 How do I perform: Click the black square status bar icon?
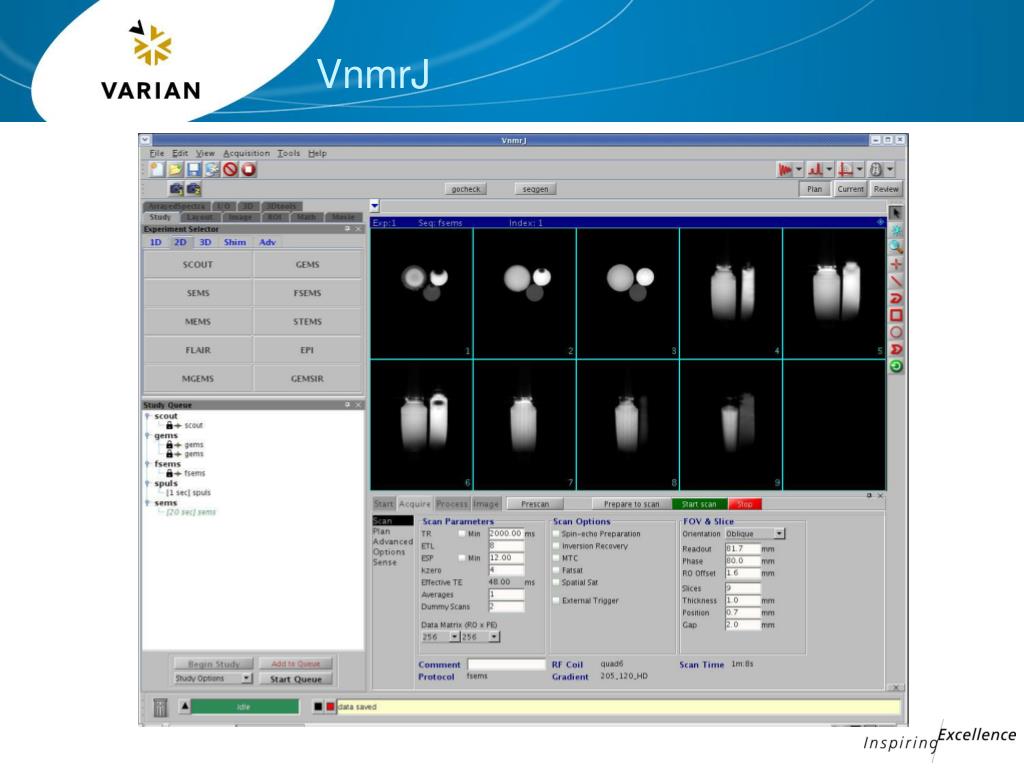coord(318,707)
